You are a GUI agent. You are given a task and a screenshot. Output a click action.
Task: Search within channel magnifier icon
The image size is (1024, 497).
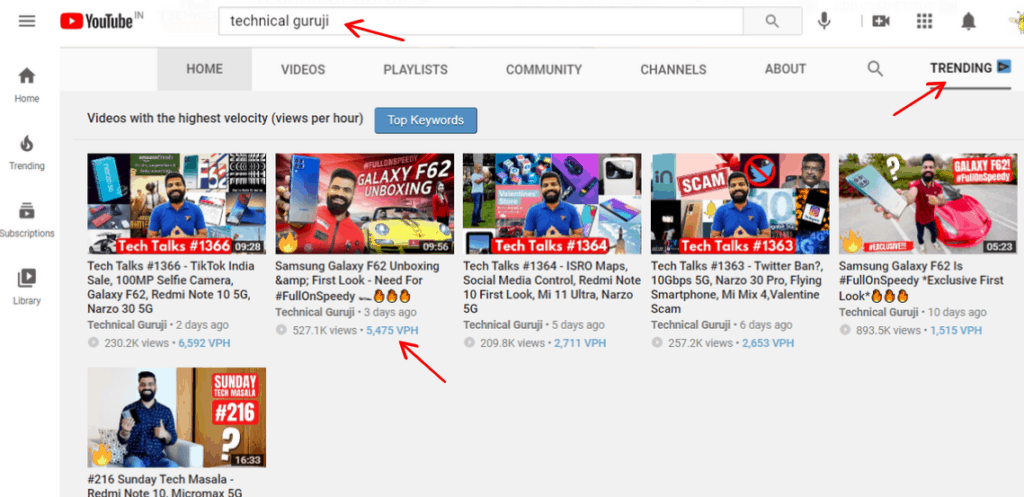pyautogui.click(x=875, y=69)
